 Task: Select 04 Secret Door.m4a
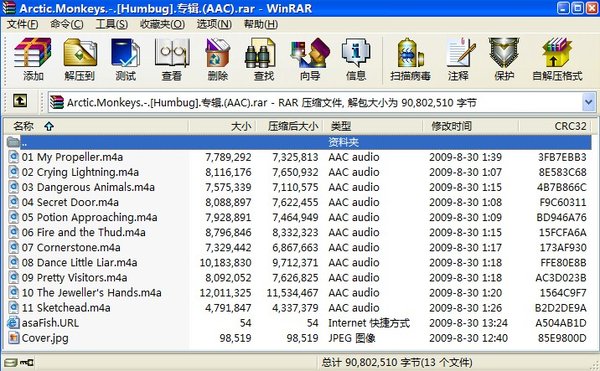point(70,202)
